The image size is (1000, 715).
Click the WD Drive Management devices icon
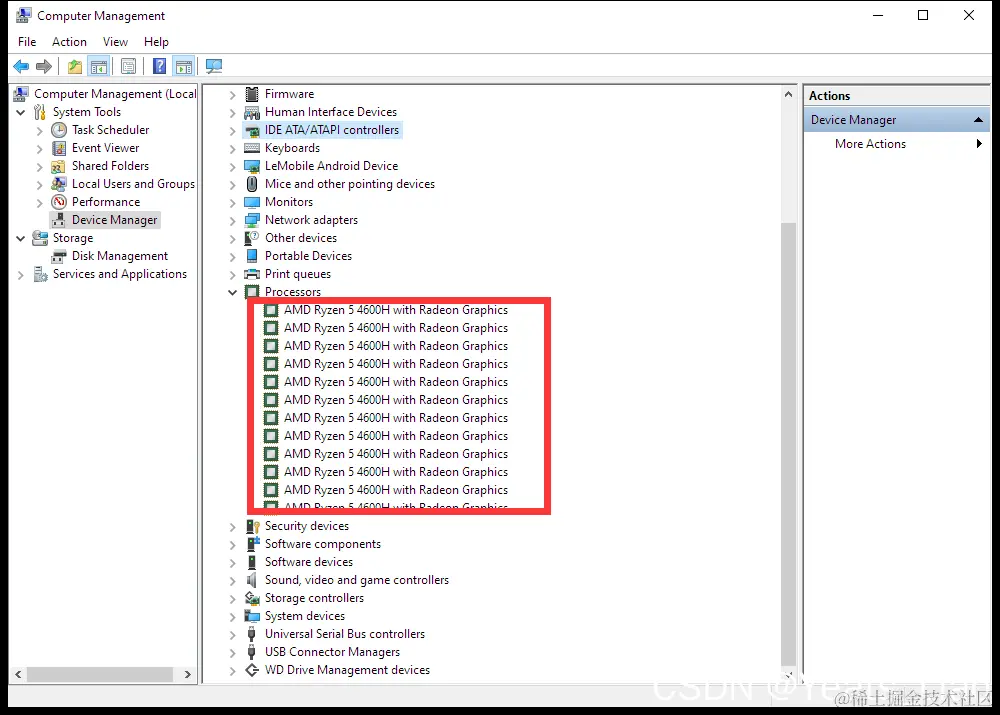pyautogui.click(x=252, y=670)
